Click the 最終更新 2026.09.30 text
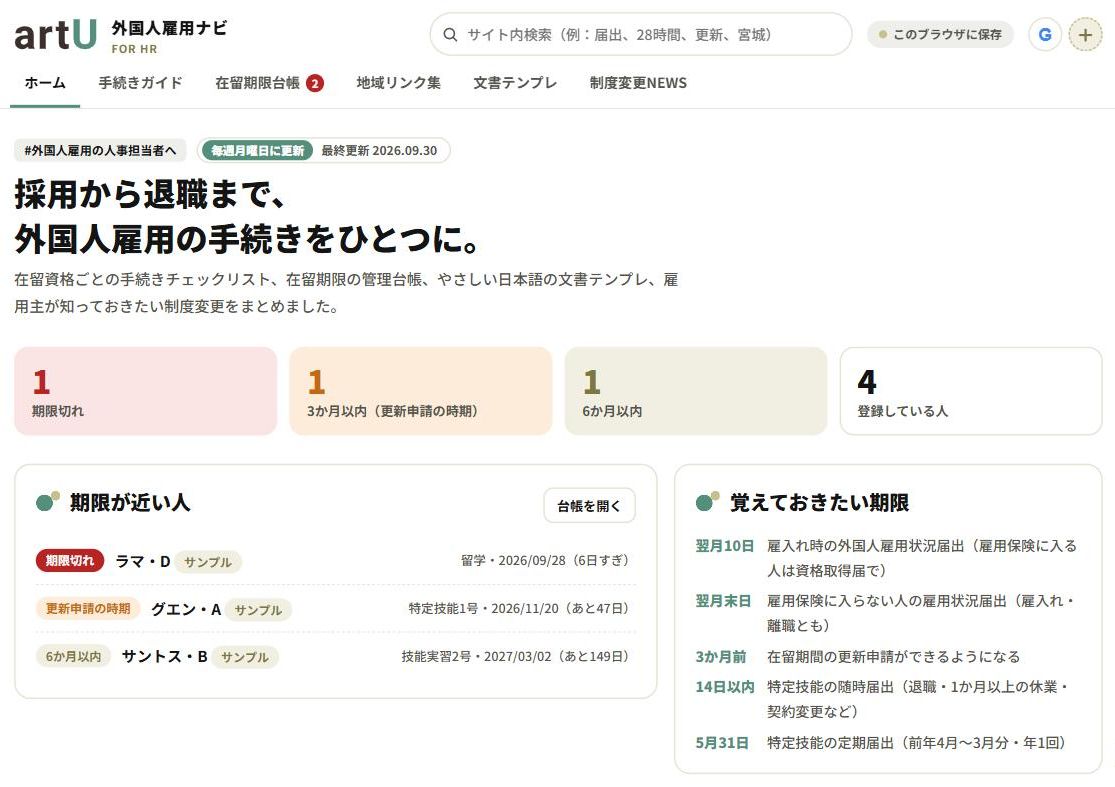This screenshot has width=1115, height=787. (379, 151)
